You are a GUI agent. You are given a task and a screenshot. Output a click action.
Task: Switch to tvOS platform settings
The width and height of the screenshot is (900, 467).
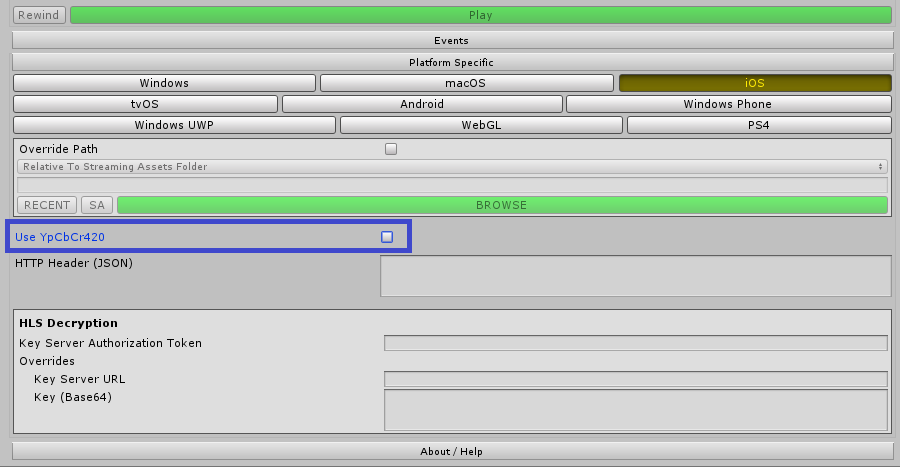(145, 104)
